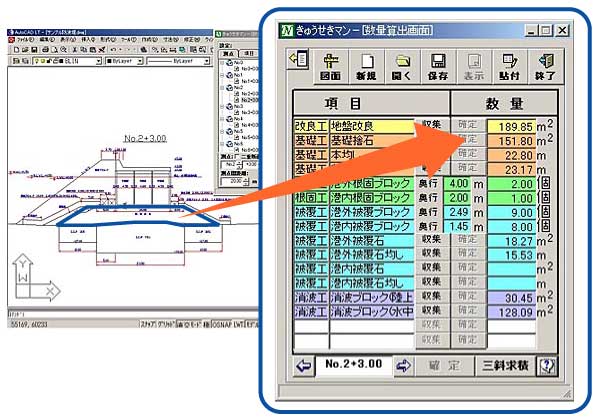Go to previous station with left arrow
The width and height of the screenshot is (595, 420).
point(304,366)
